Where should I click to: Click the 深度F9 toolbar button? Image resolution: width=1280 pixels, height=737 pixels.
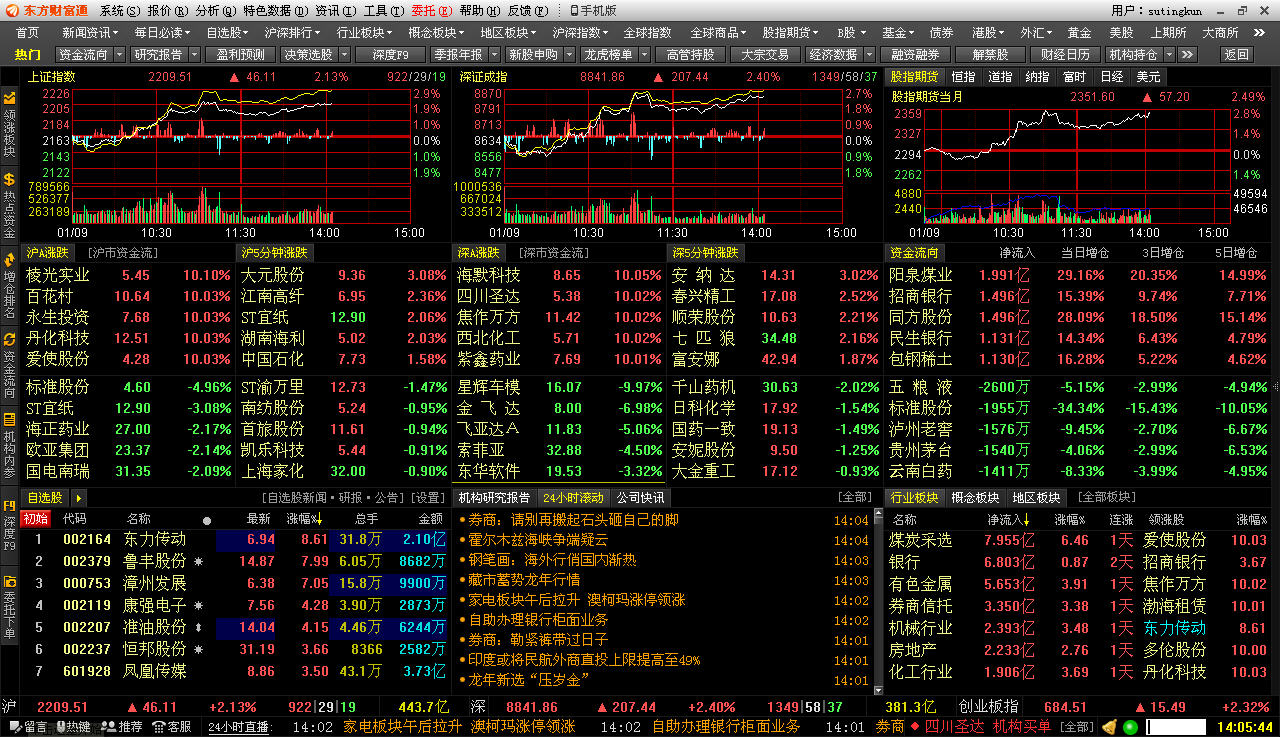click(390, 54)
